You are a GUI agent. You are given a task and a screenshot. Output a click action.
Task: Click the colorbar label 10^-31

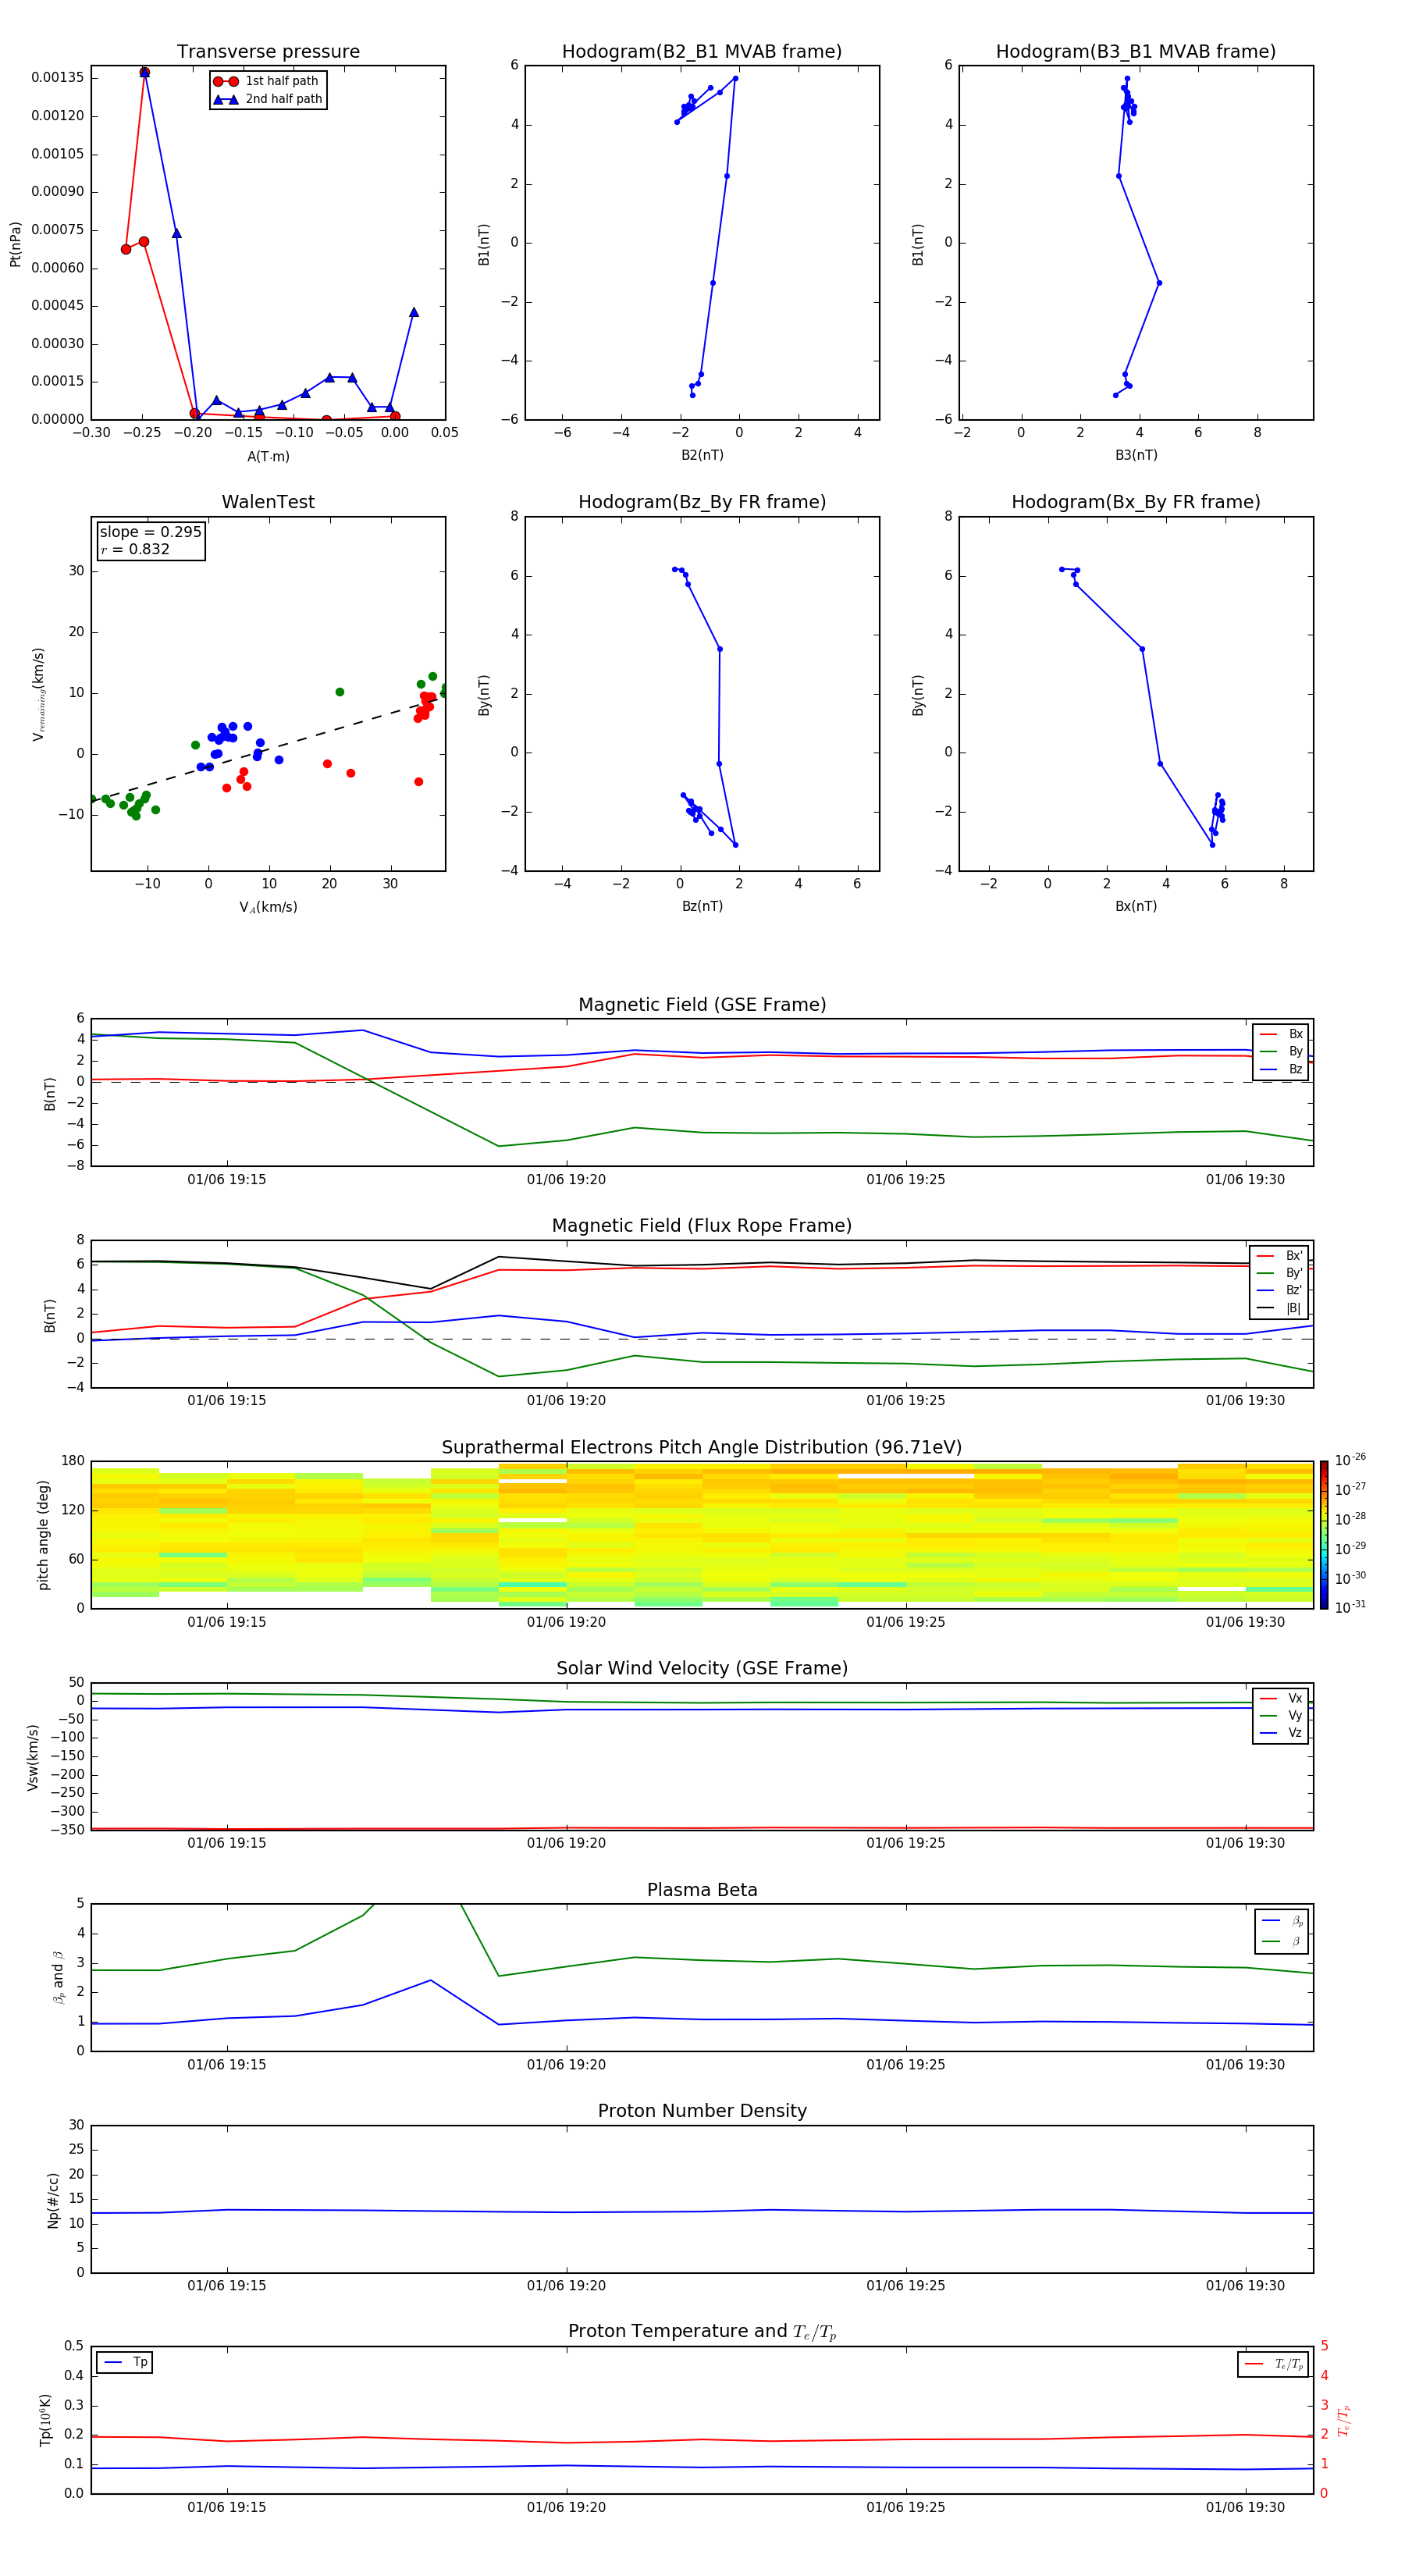click(1350, 1607)
